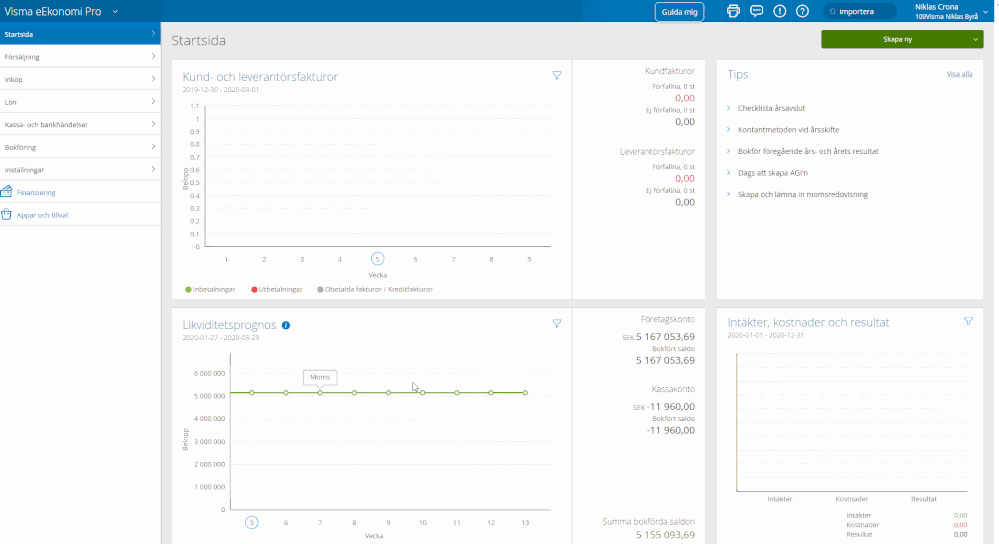Click the Importera search field
The image size is (999, 544).
[860, 11]
